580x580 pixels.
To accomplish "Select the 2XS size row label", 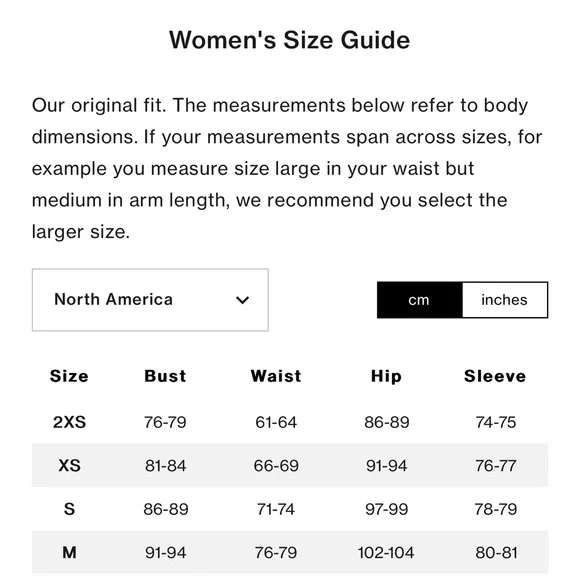I will click(x=69, y=422).
